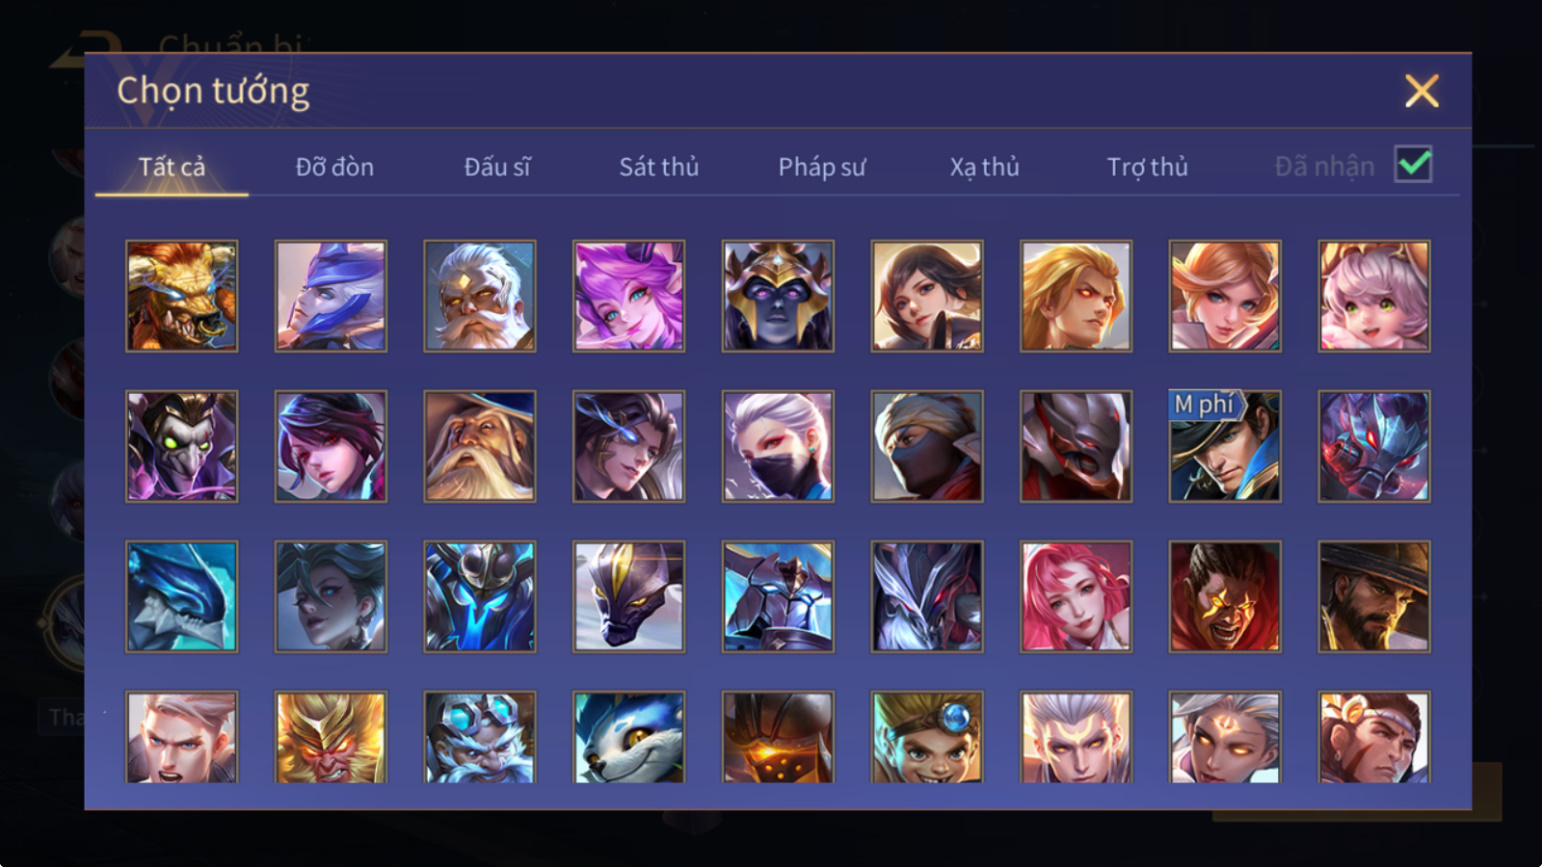The width and height of the screenshot is (1542, 867).
Task: Open the 'Sát thủ' tab
Action: [659, 167]
